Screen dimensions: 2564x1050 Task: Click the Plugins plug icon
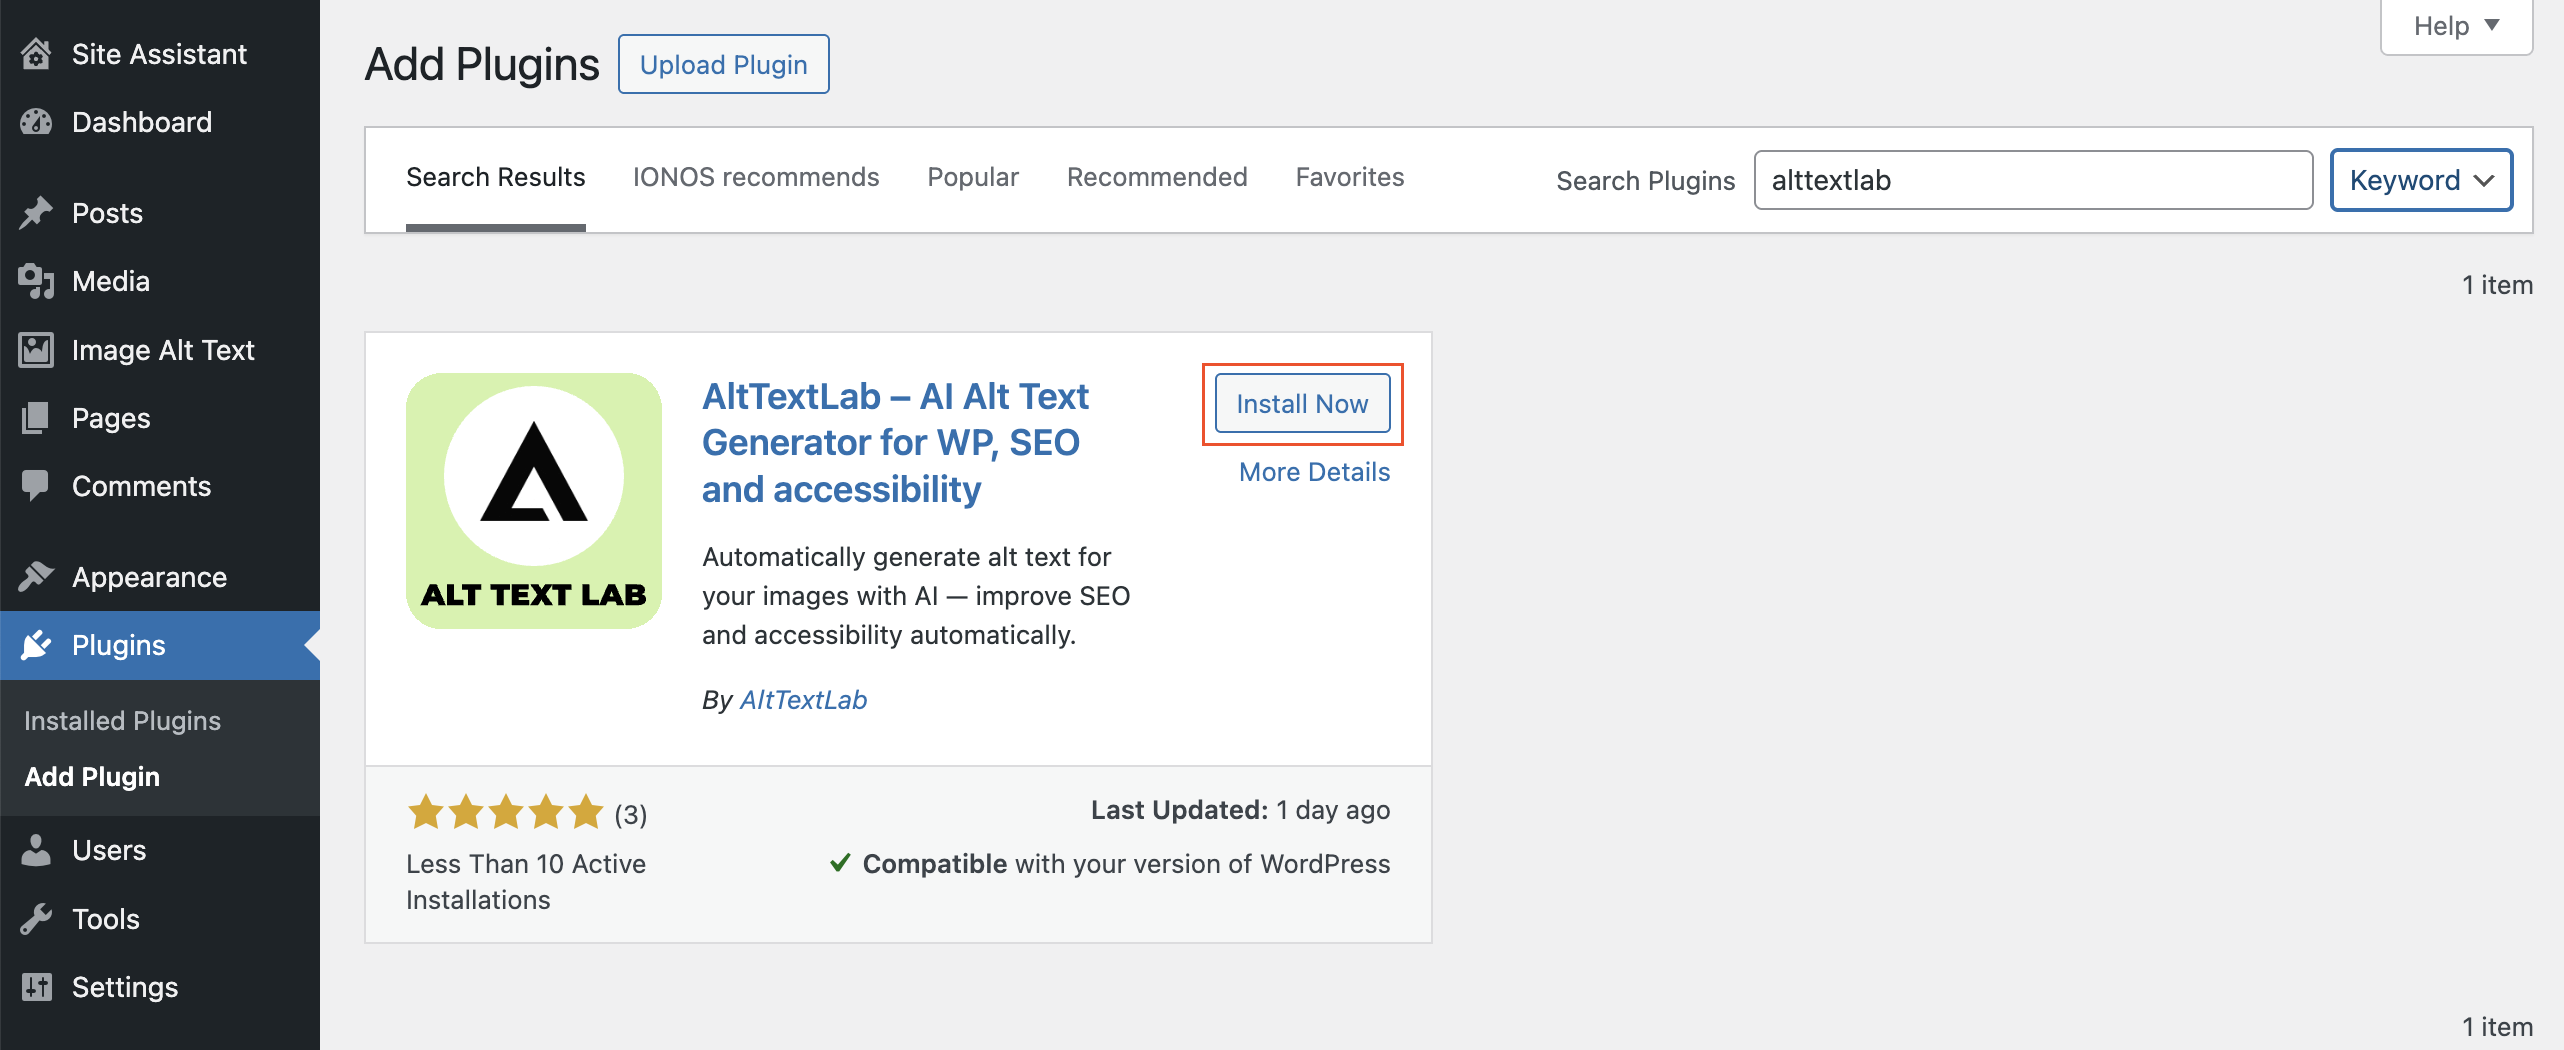tap(36, 645)
